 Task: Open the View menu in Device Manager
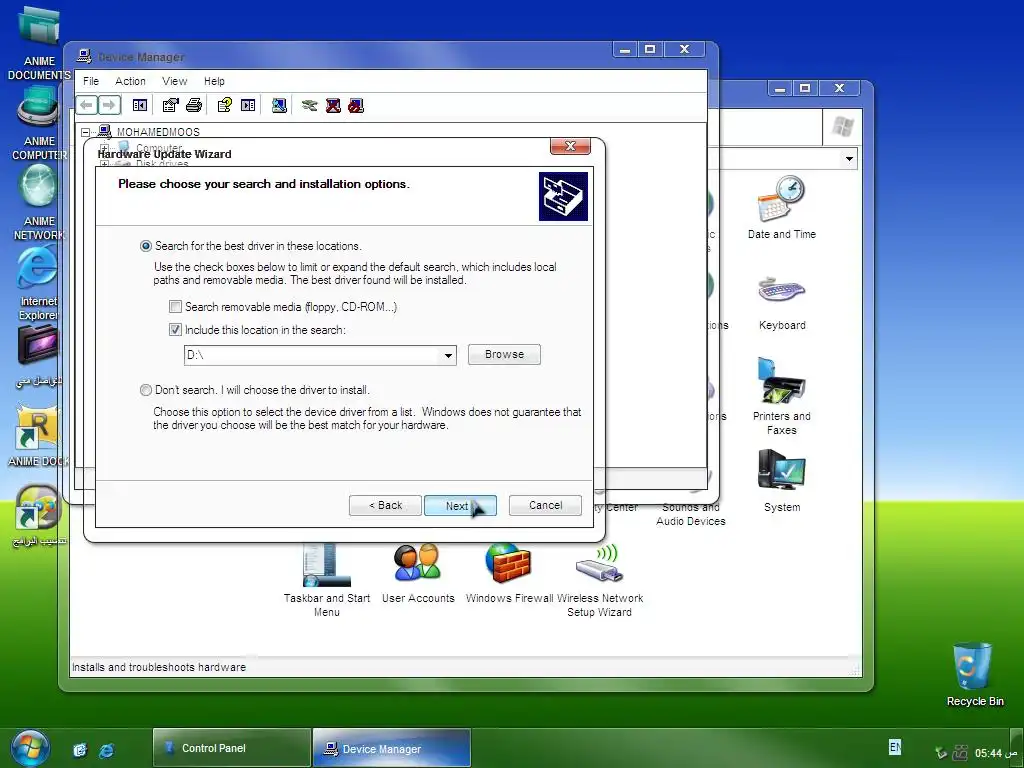pos(174,81)
